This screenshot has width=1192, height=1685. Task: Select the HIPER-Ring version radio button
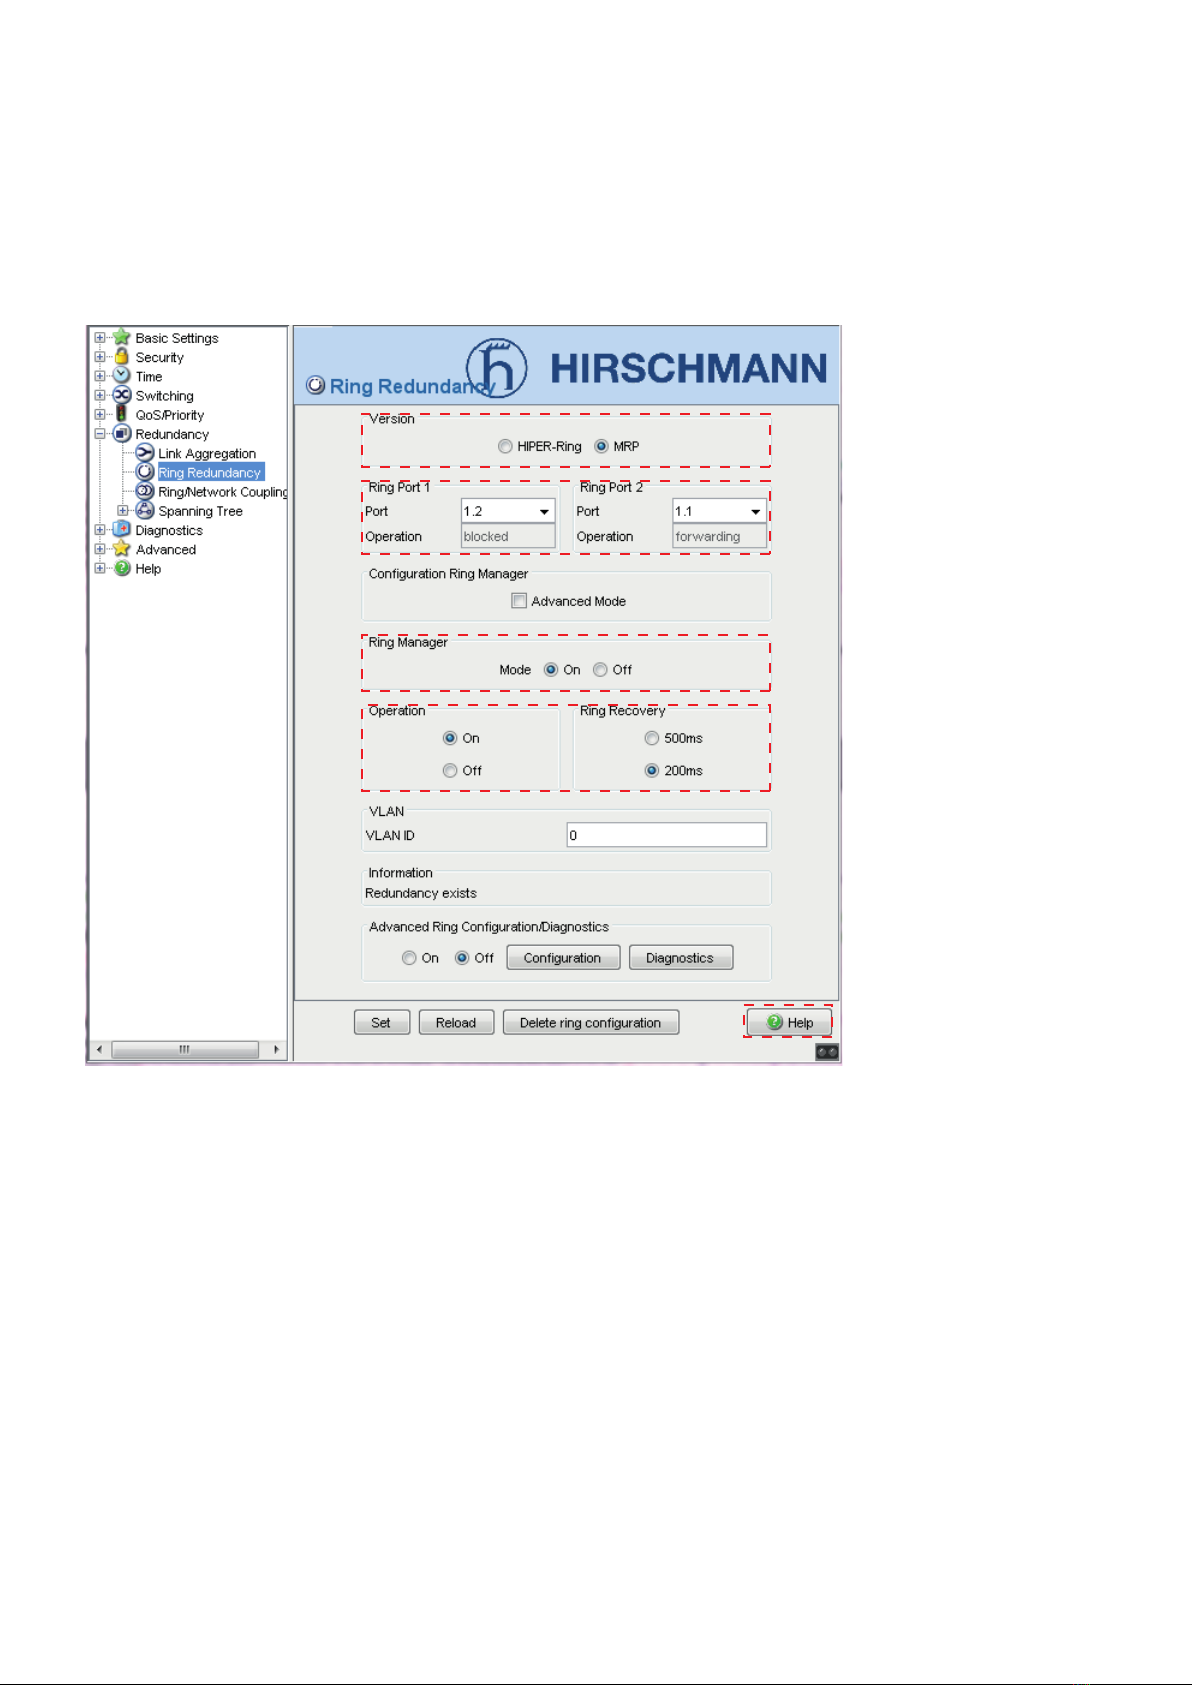click(505, 446)
